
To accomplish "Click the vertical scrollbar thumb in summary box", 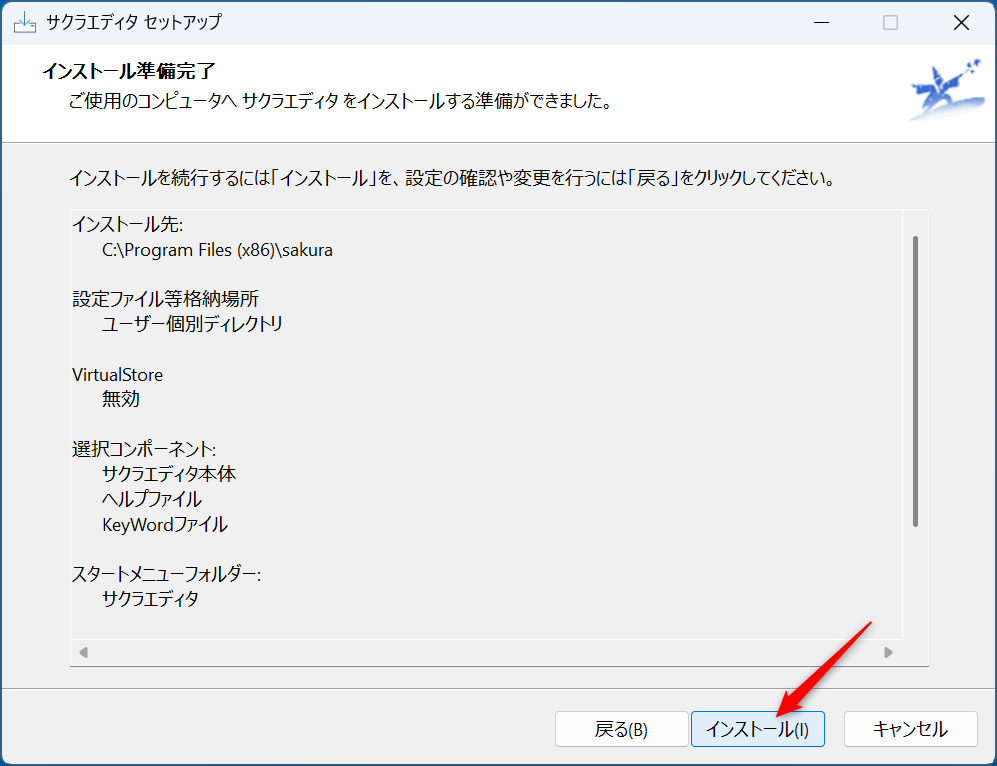I will (x=916, y=381).
